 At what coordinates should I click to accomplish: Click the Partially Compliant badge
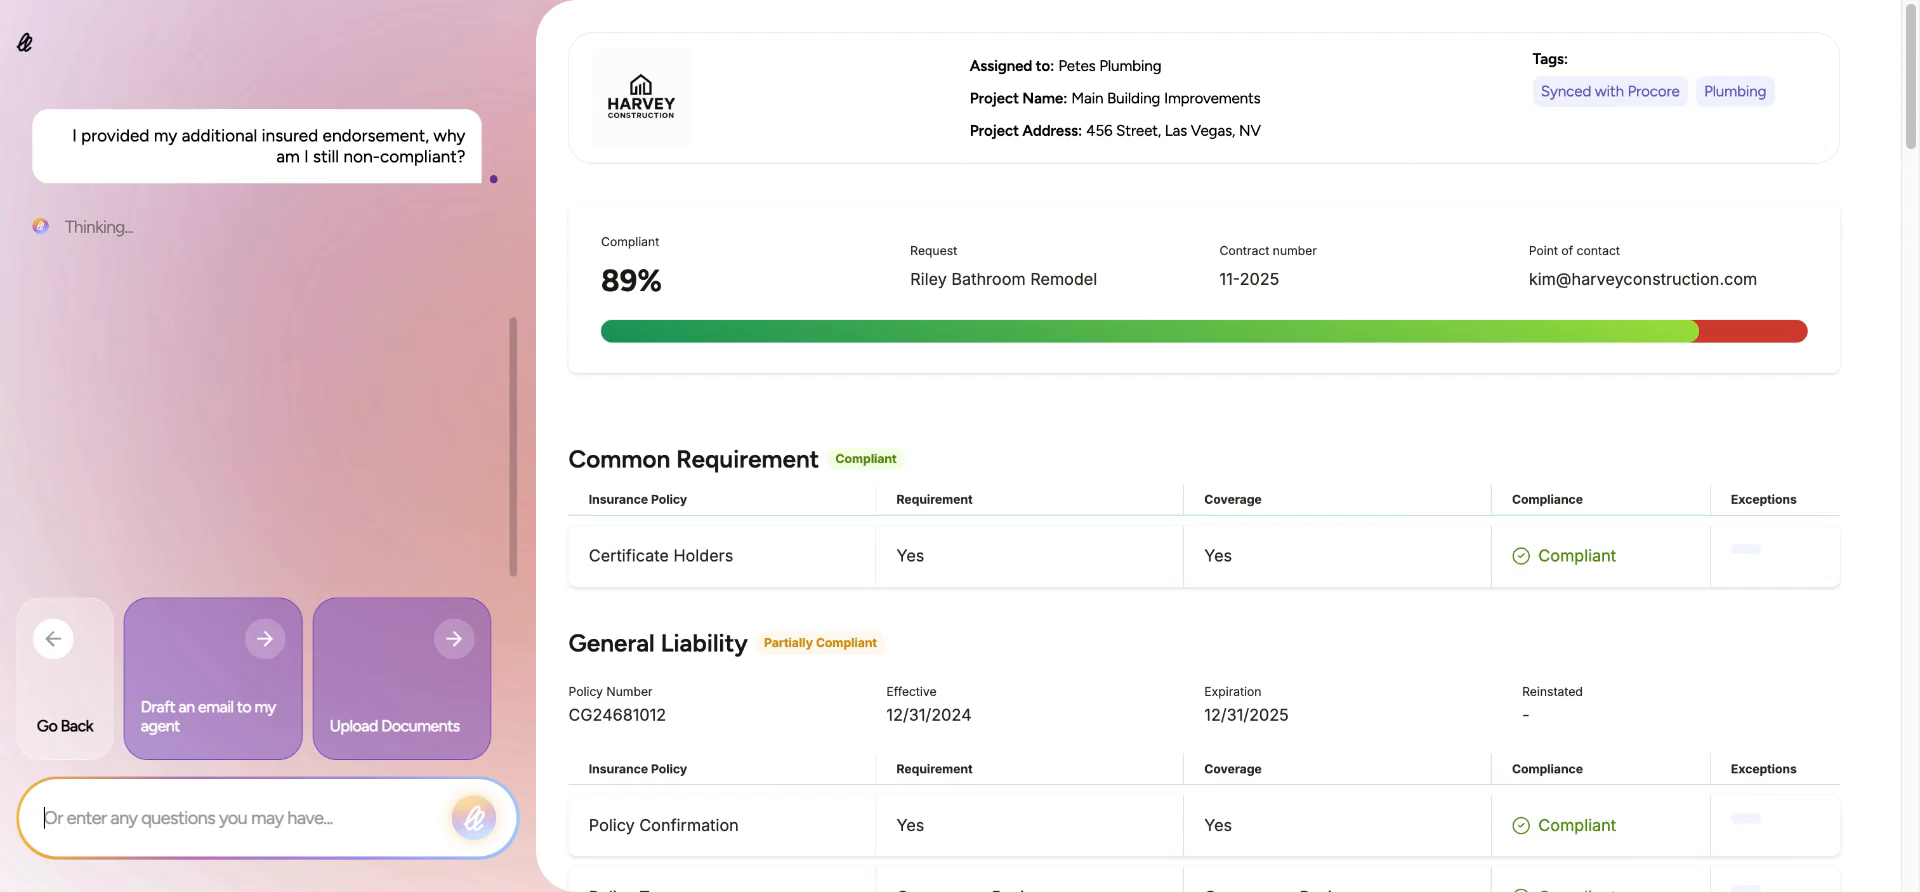(x=820, y=643)
